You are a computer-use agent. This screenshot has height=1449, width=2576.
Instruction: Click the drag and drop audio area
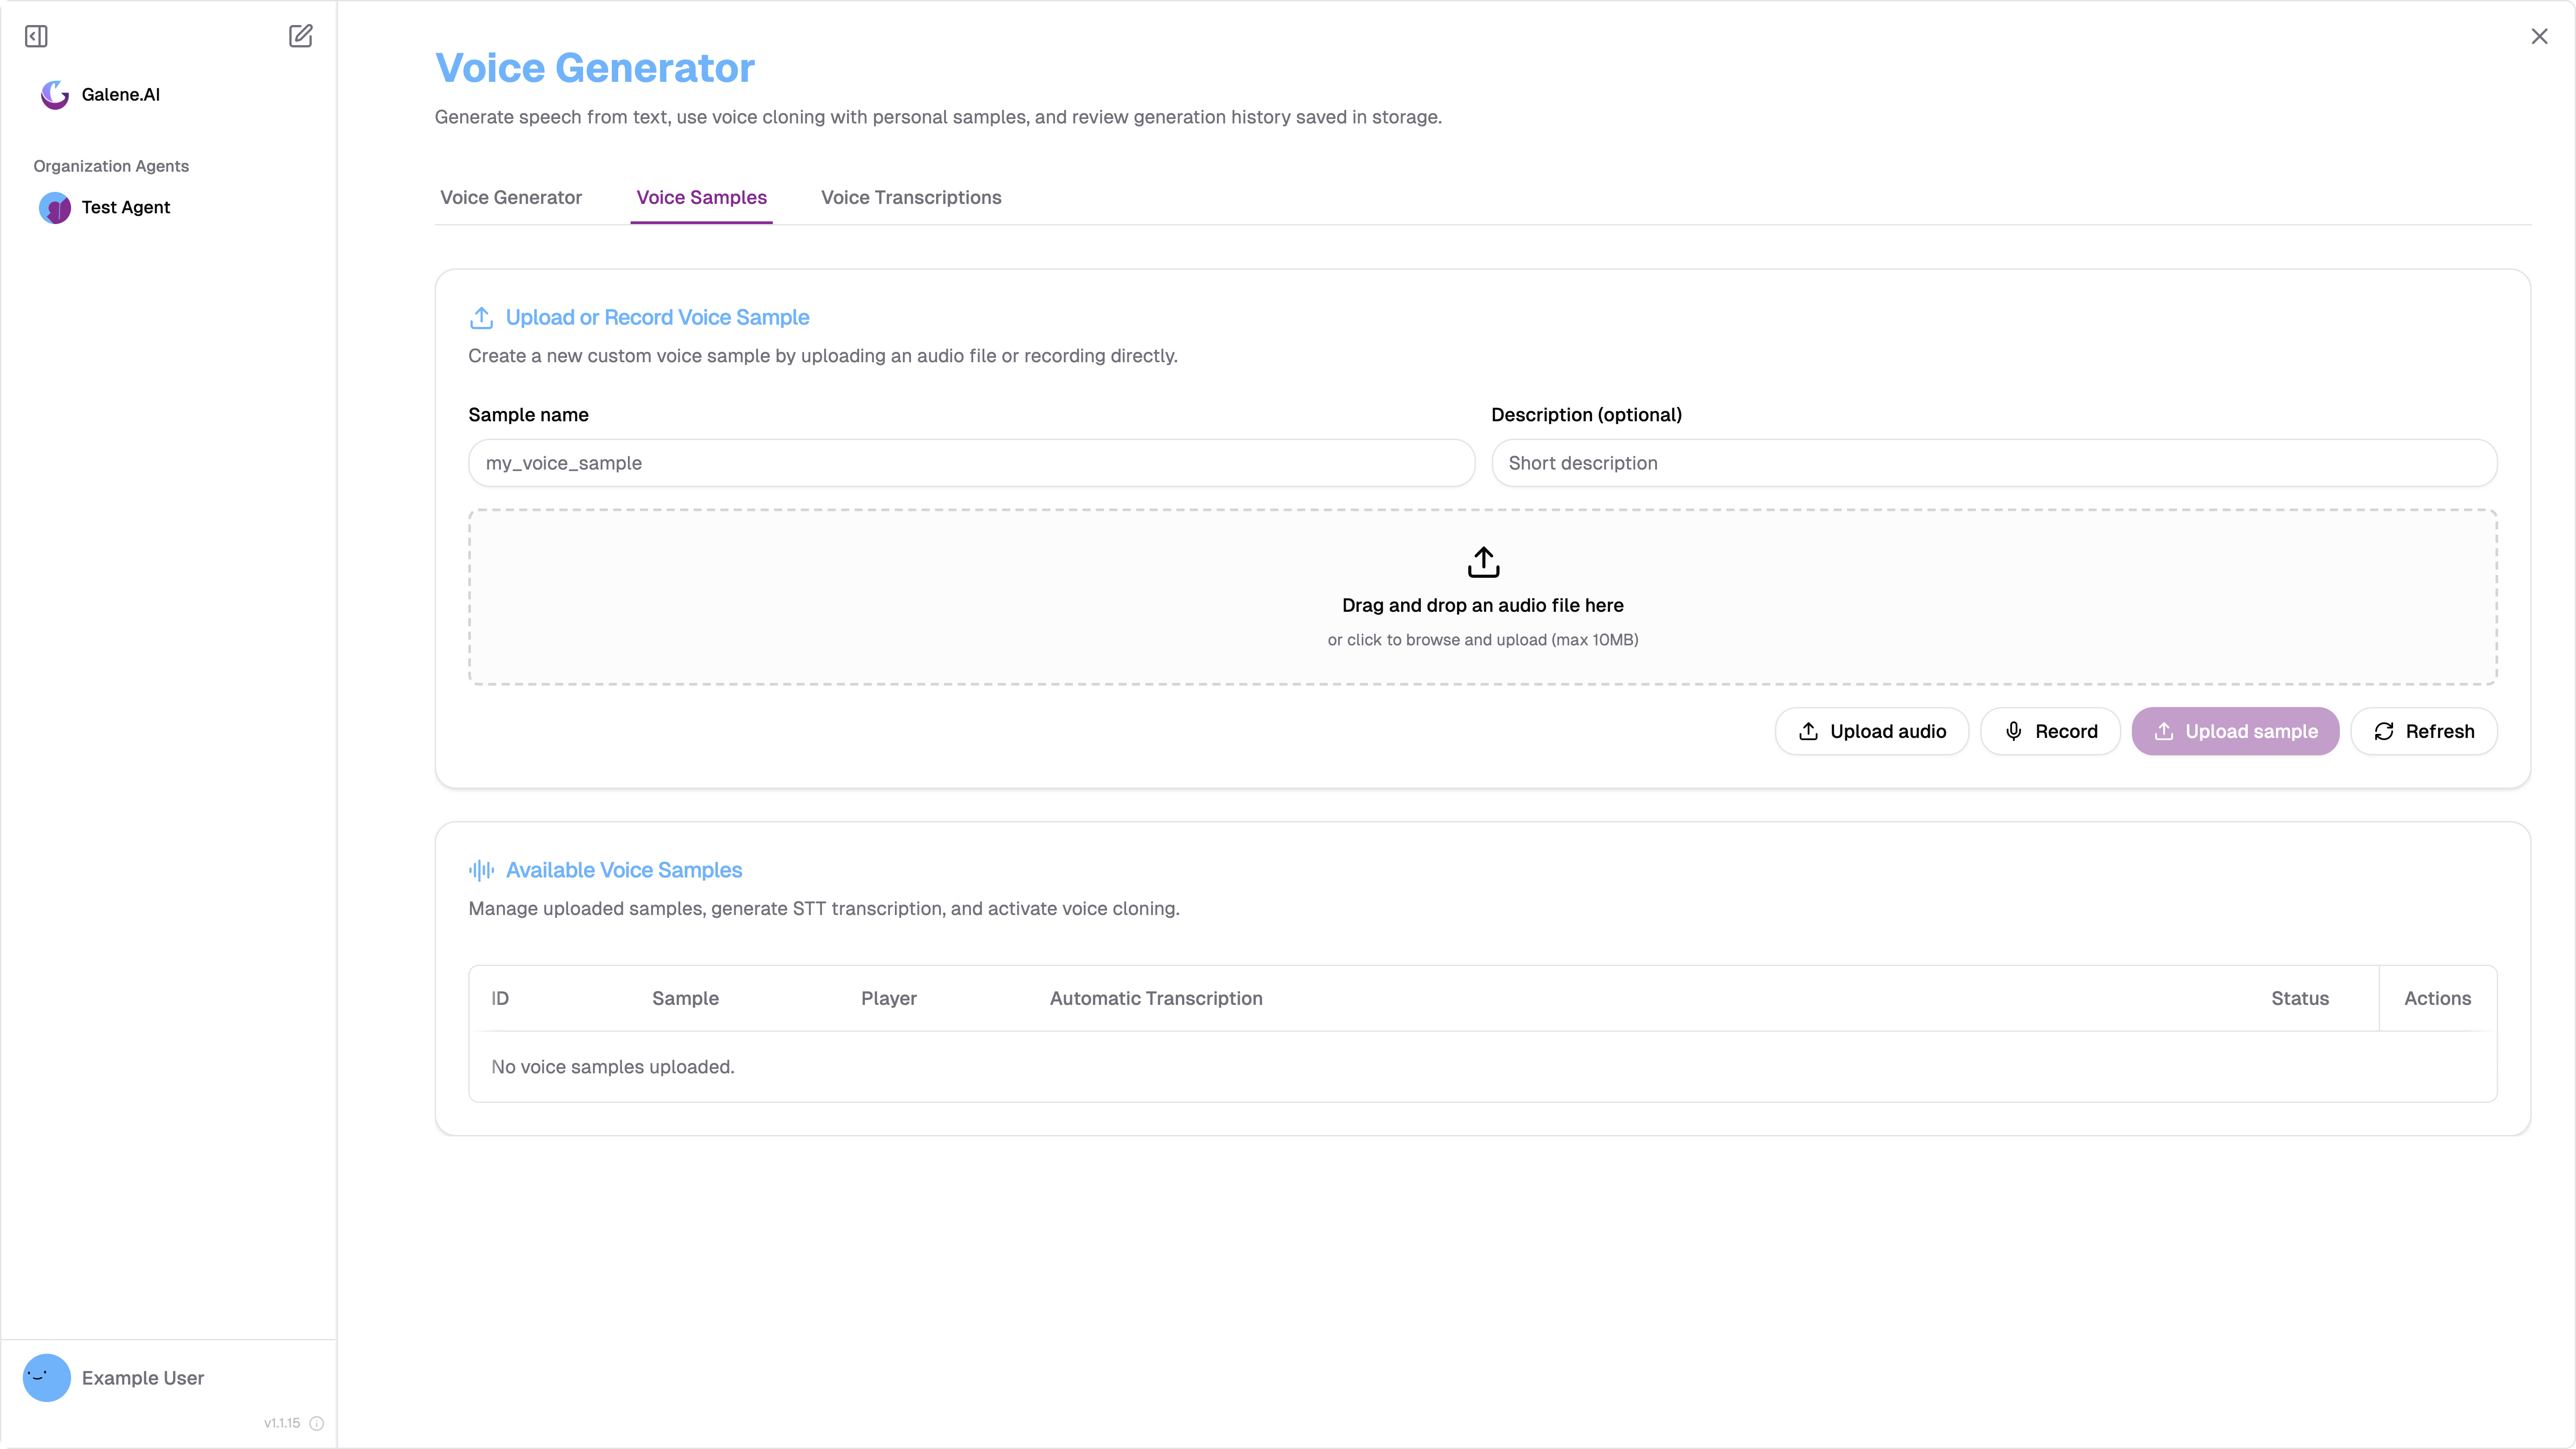pyautogui.click(x=1483, y=597)
